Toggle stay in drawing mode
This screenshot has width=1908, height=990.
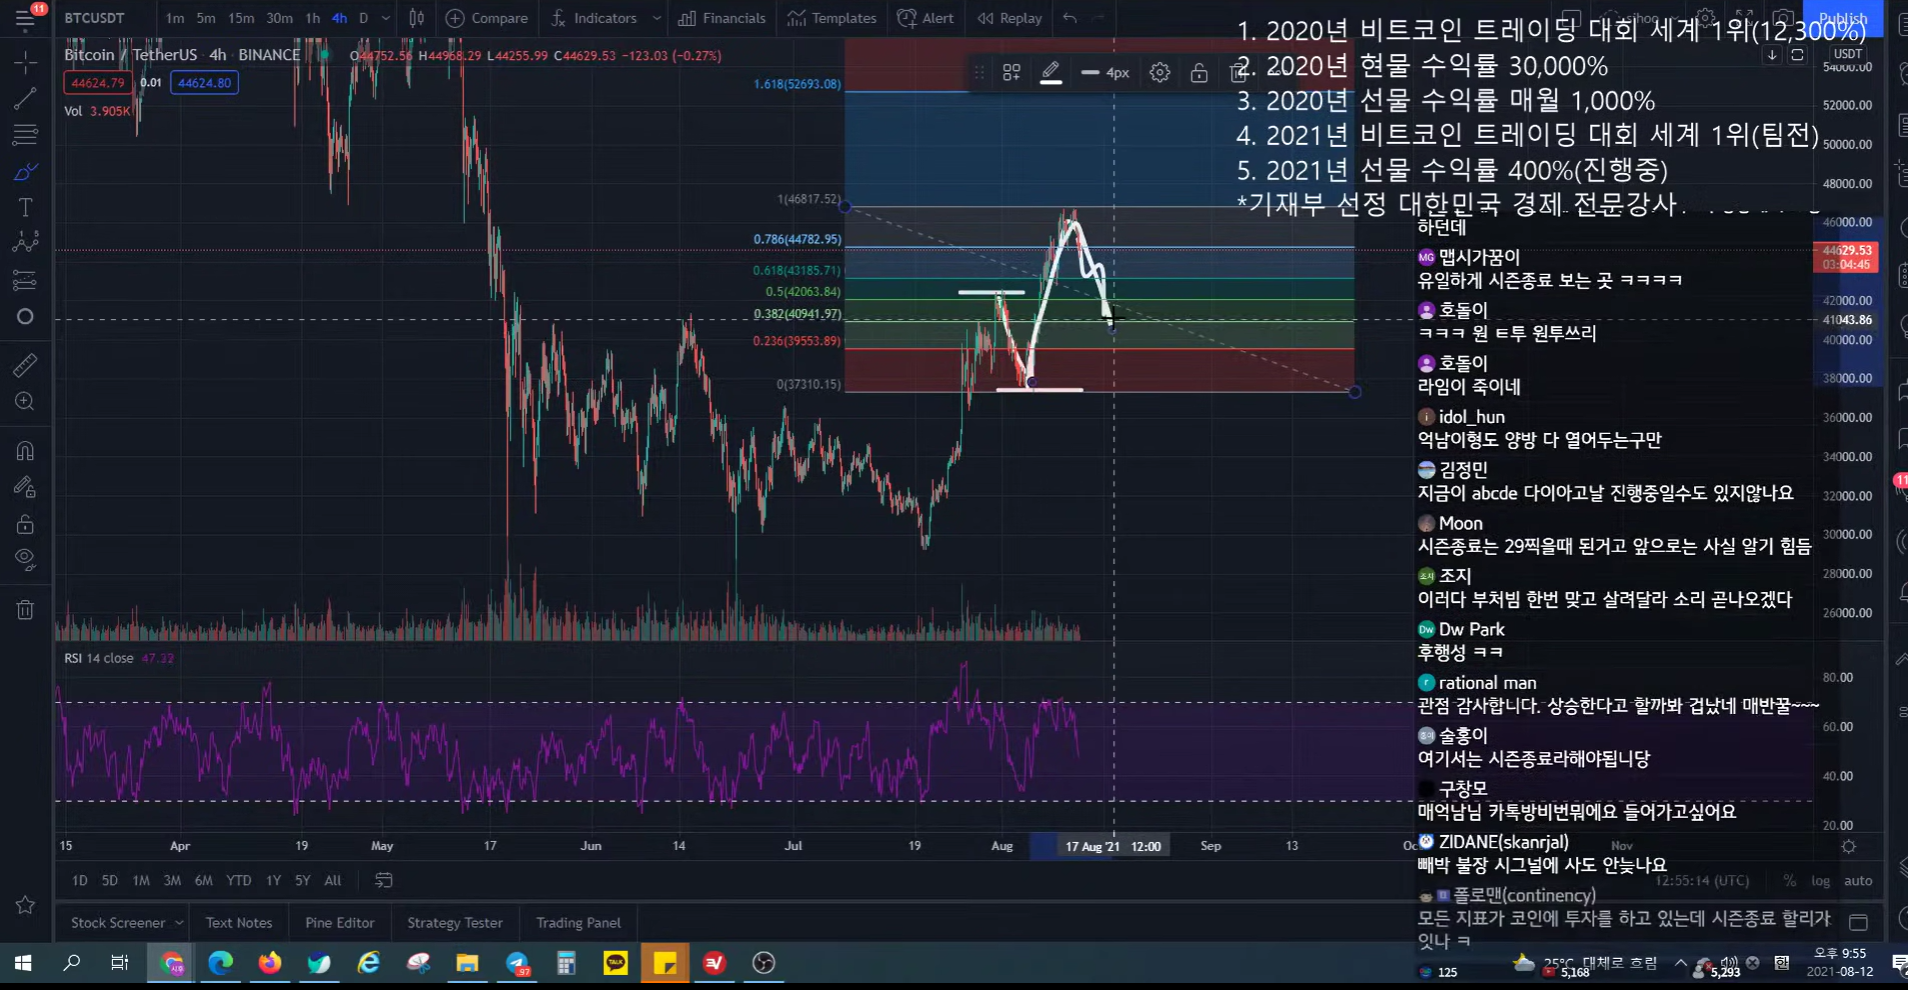(25, 487)
